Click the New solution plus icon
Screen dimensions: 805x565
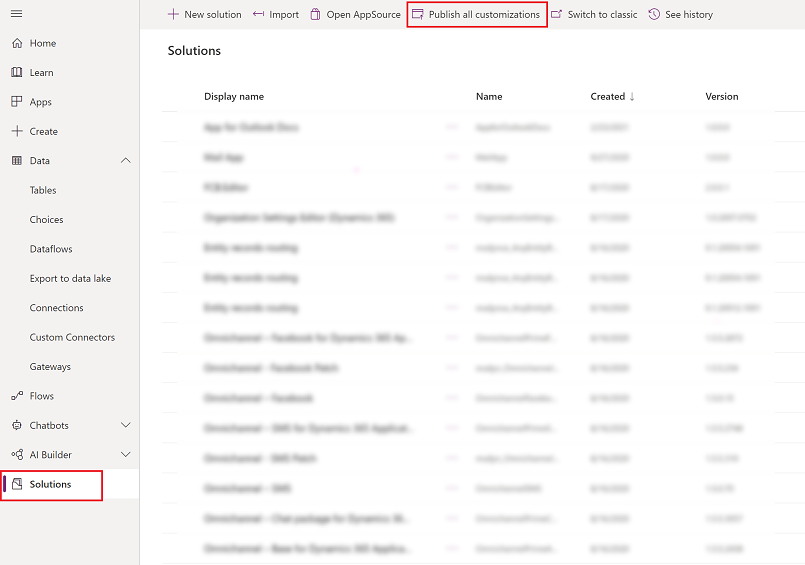point(174,14)
